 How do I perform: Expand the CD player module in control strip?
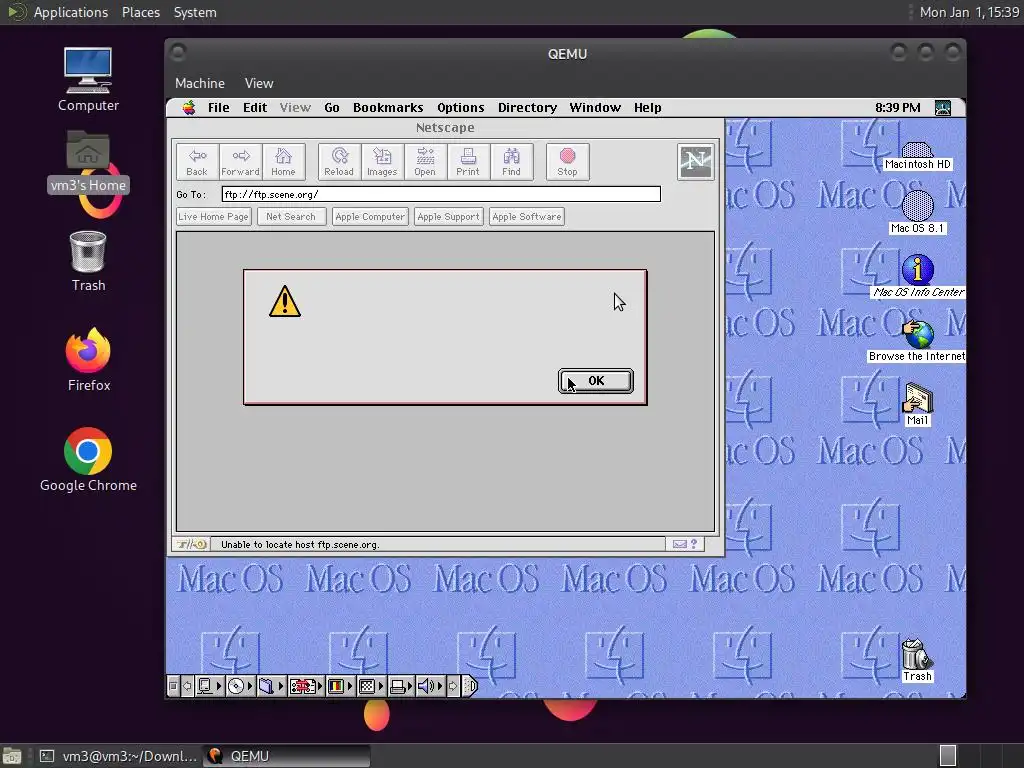(240, 686)
